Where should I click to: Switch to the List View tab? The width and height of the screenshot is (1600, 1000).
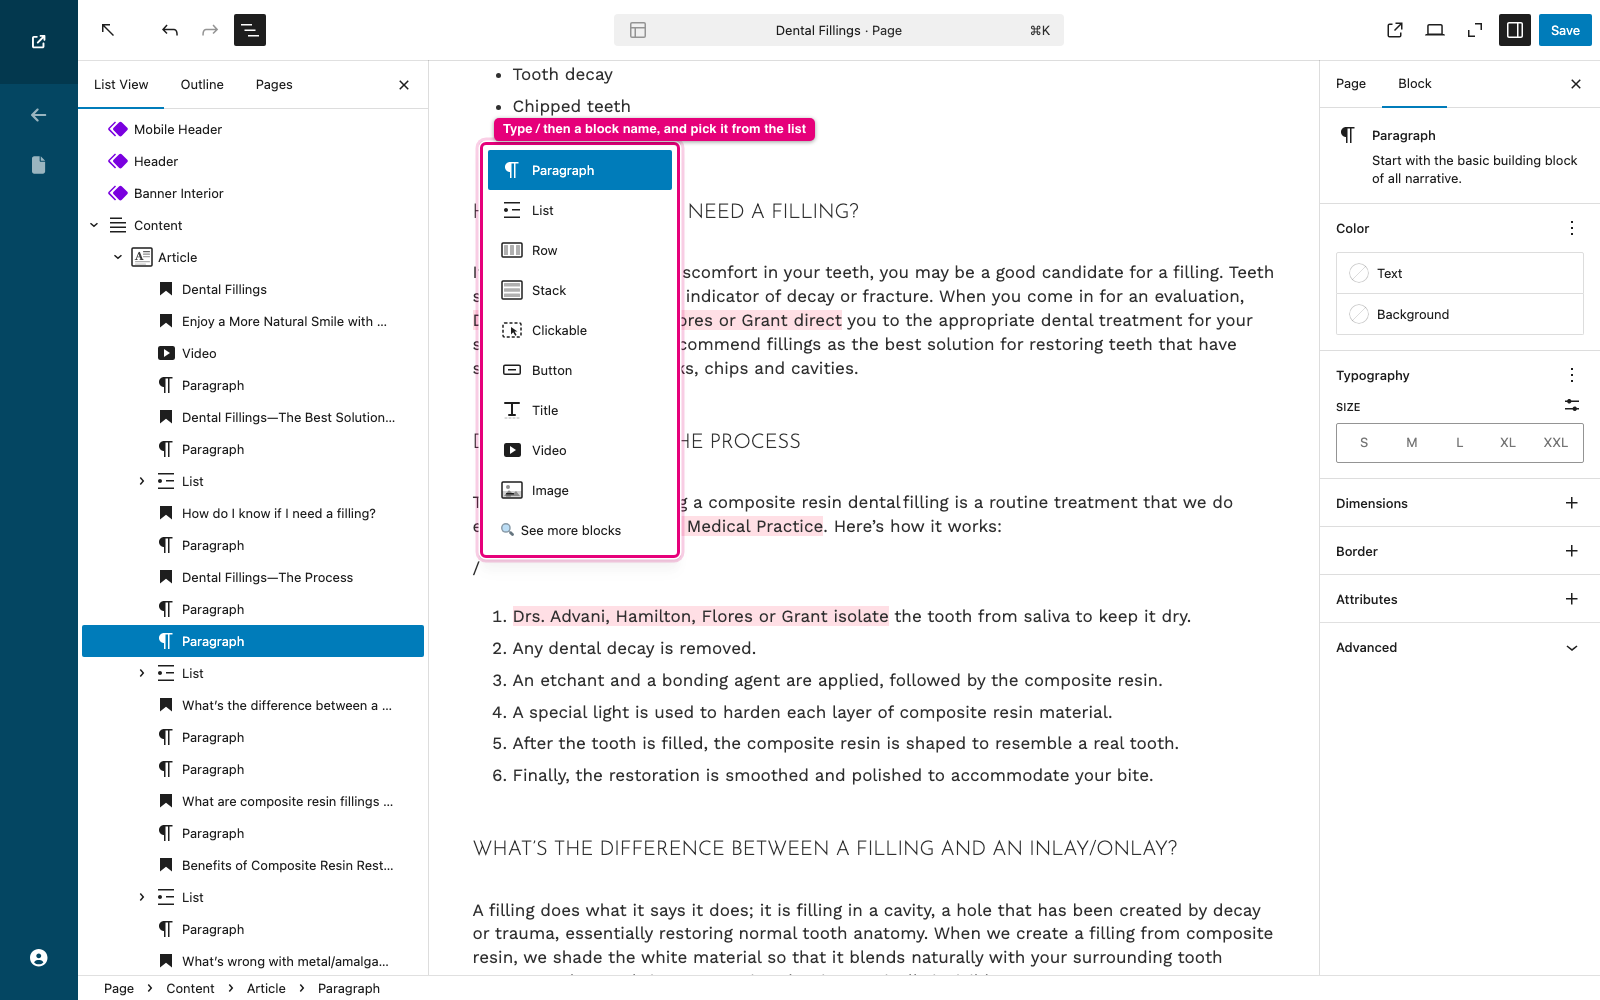click(121, 85)
